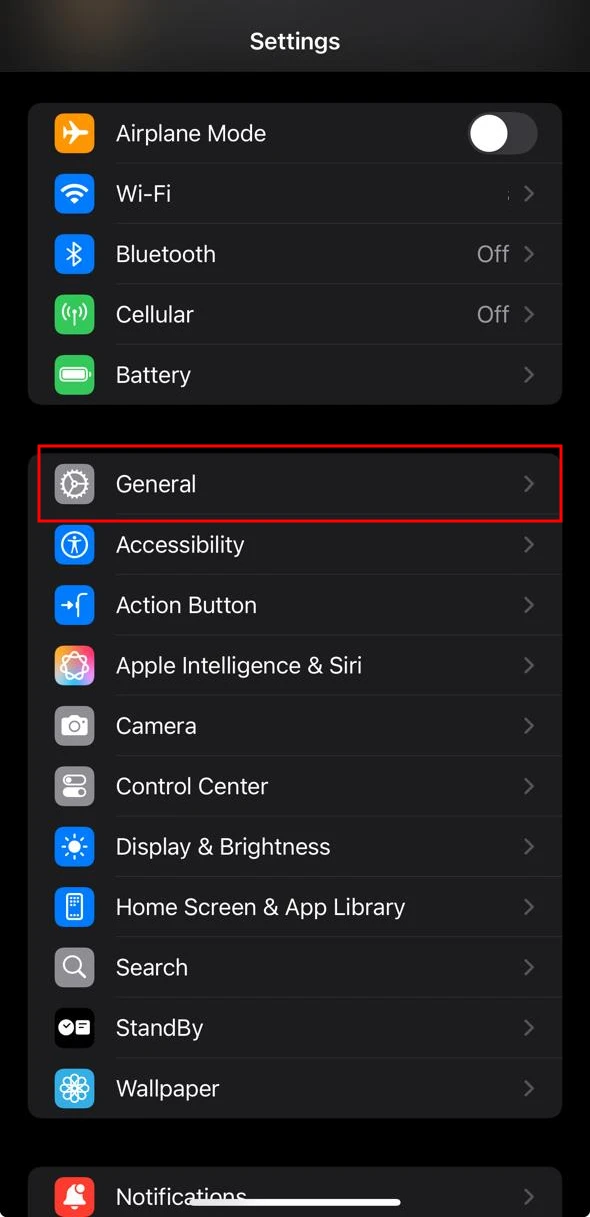Tap the Accessibility figure icon

tap(74, 544)
